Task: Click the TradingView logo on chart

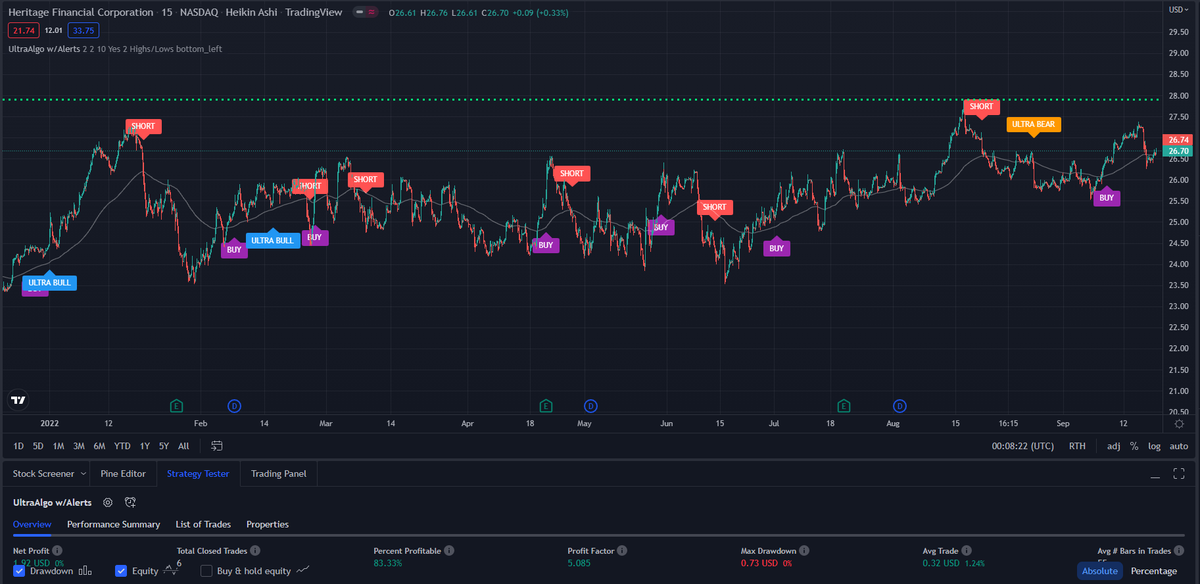Action: (x=18, y=399)
